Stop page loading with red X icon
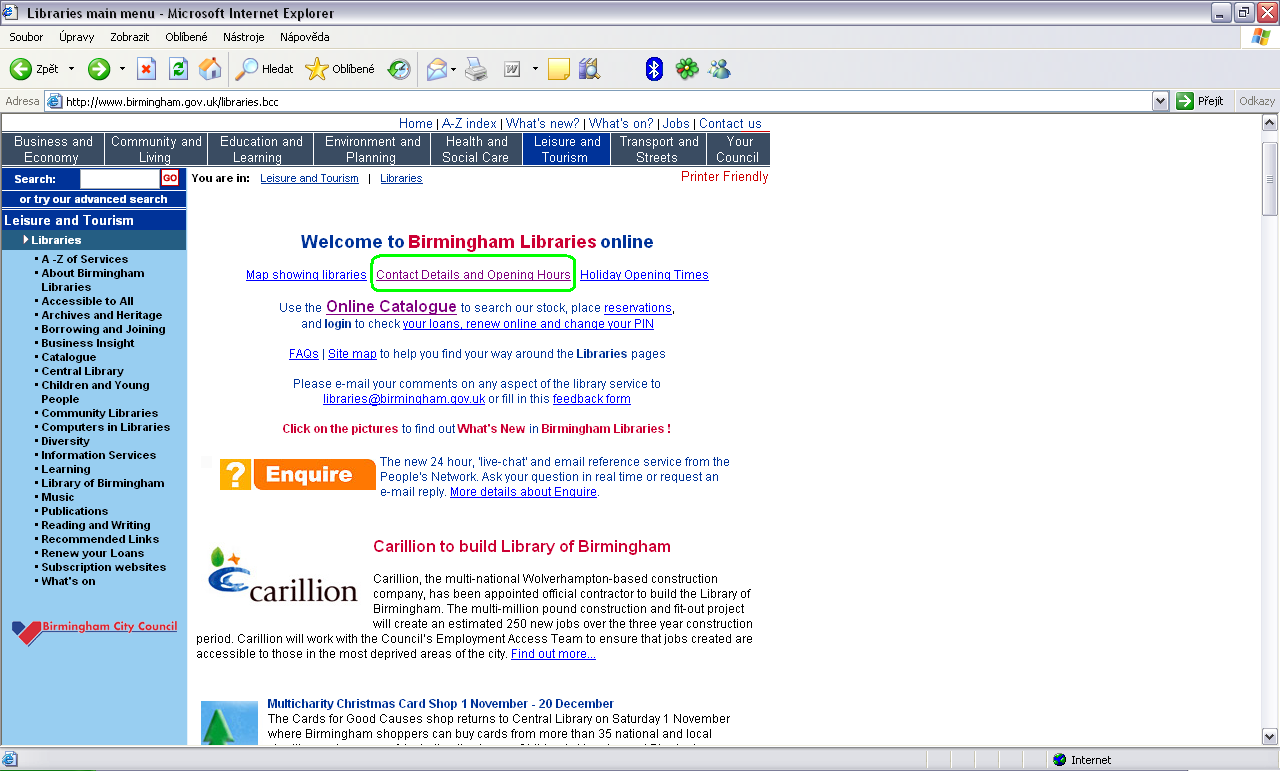The image size is (1280, 771). pyautogui.click(x=146, y=69)
